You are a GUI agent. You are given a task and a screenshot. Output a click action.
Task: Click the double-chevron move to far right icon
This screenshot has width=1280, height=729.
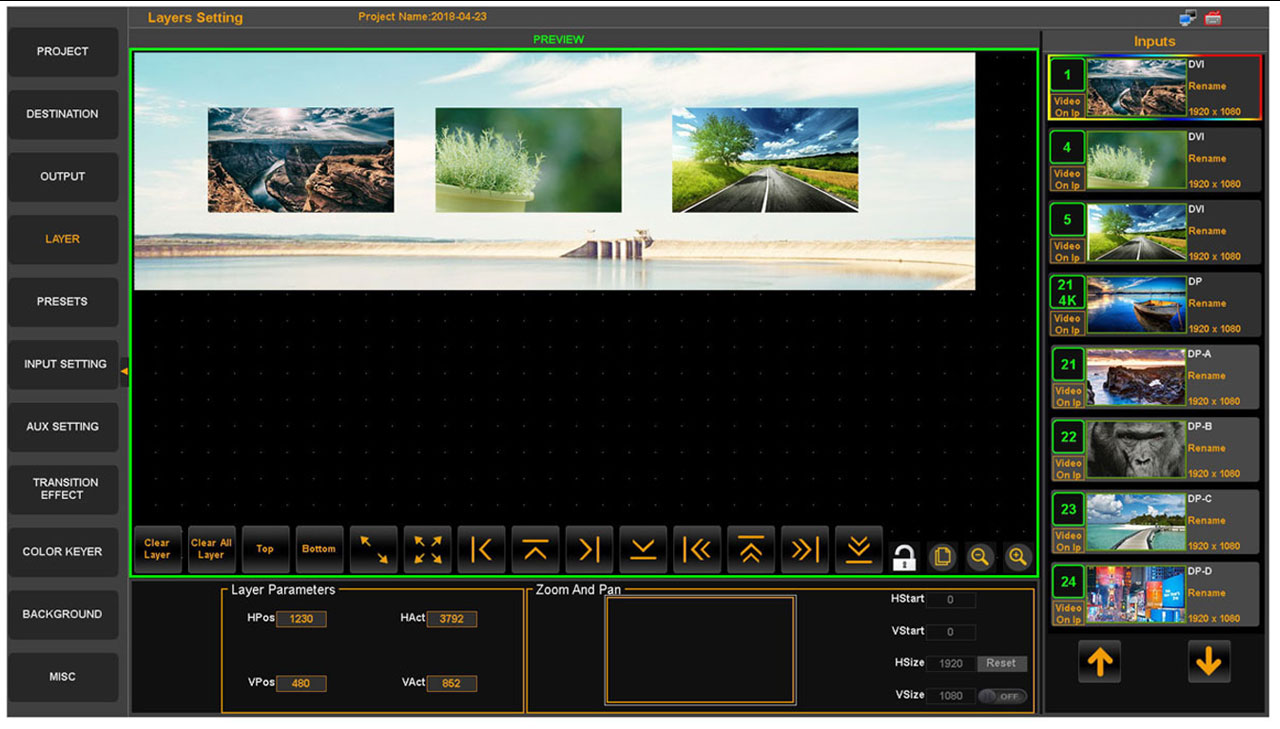coord(805,549)
